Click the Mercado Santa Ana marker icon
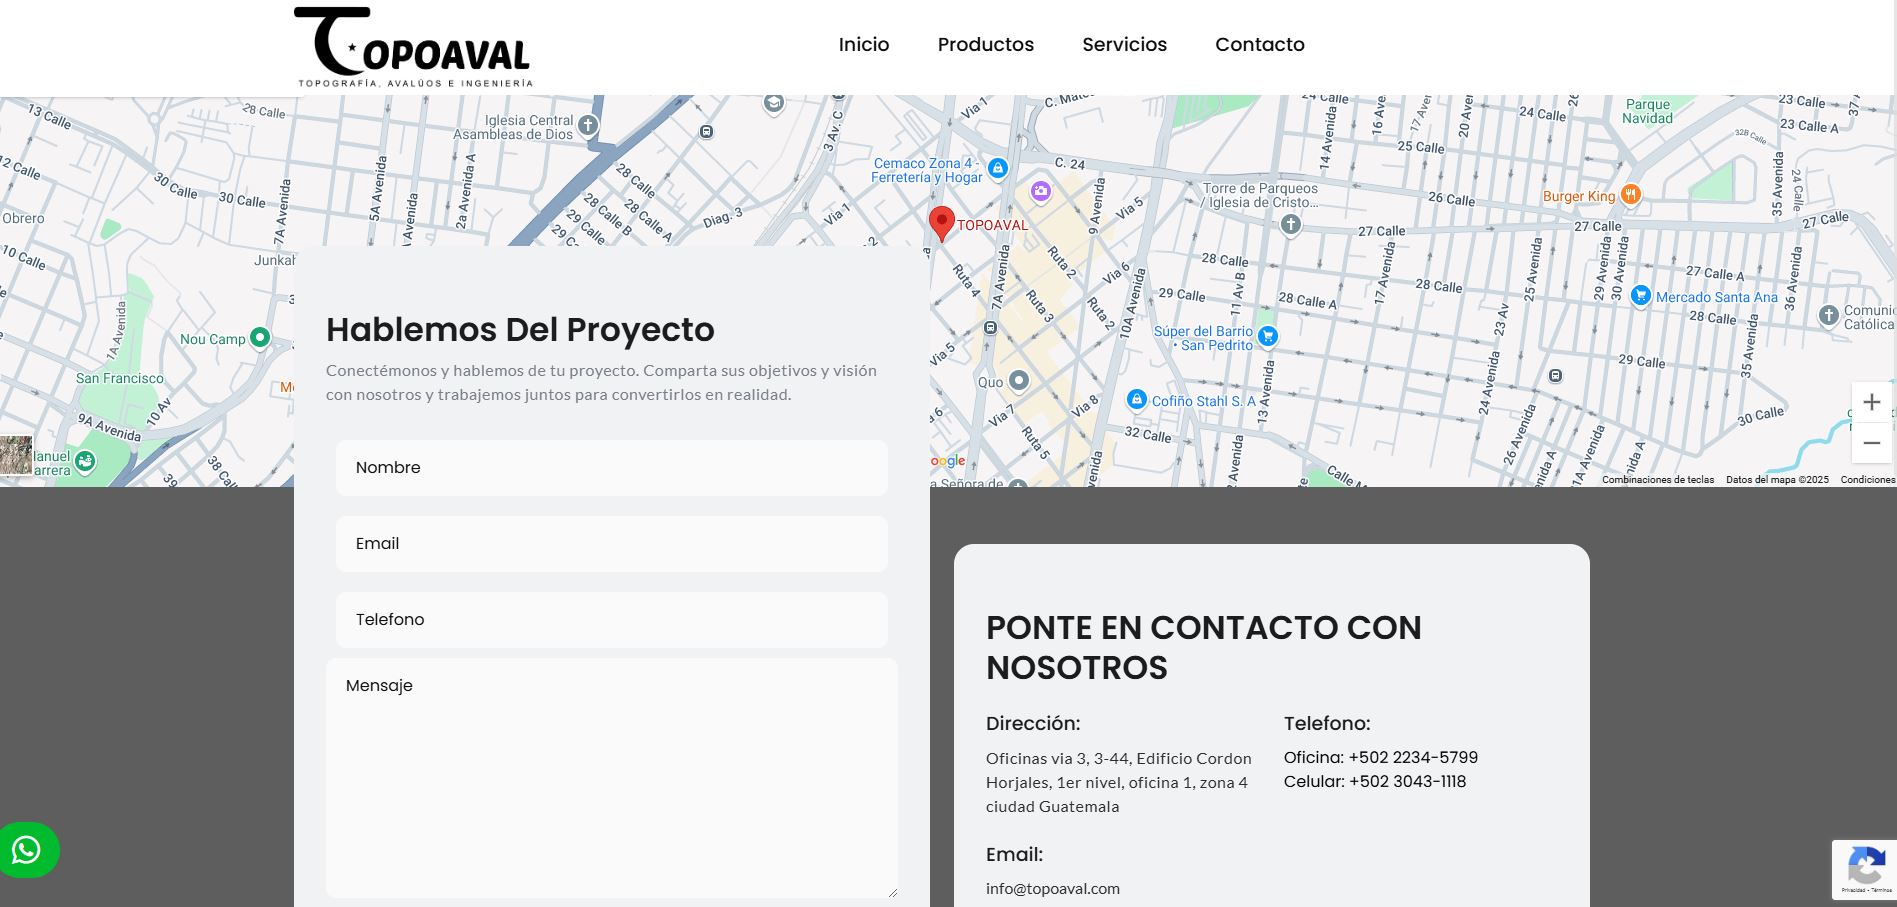 [x=1640, y=296]
